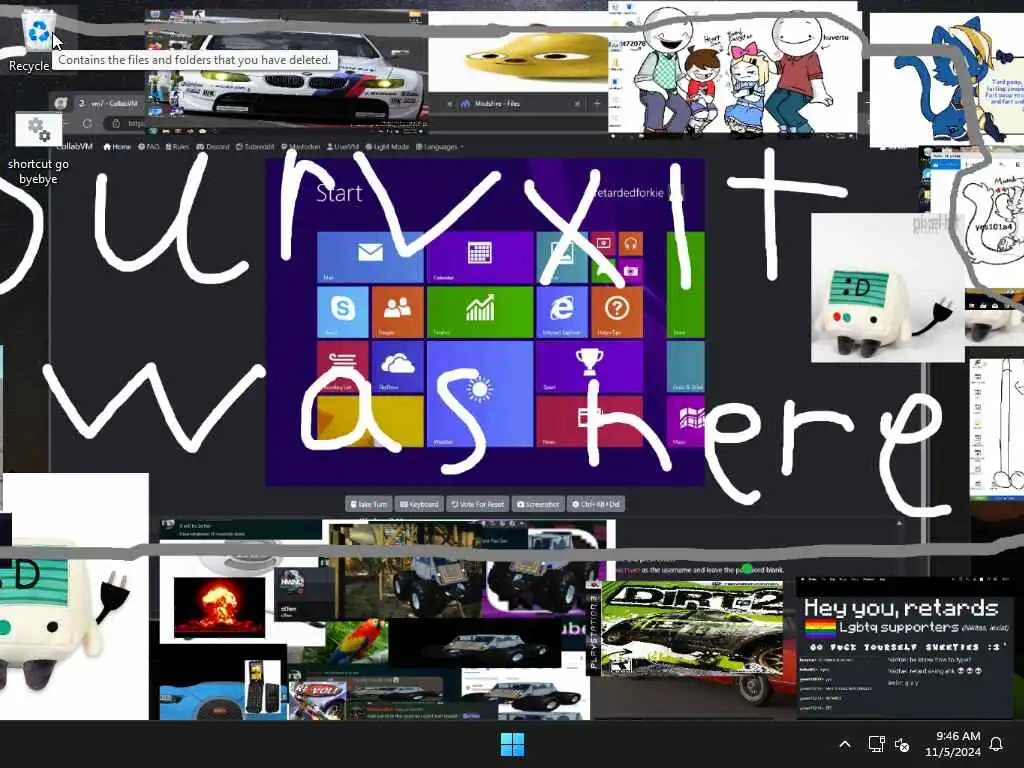Open the red News tile
The height and width of the screenshot is (768, 1024).
589,421
